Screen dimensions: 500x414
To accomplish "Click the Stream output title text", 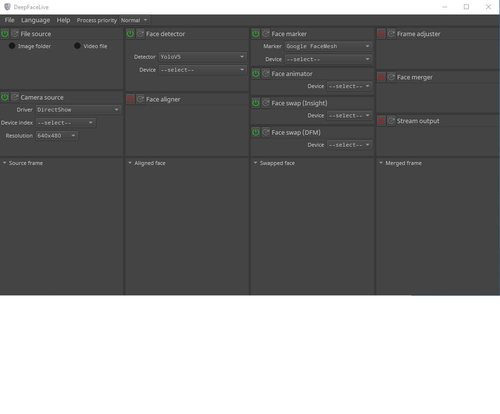I will tap(418, 121).
